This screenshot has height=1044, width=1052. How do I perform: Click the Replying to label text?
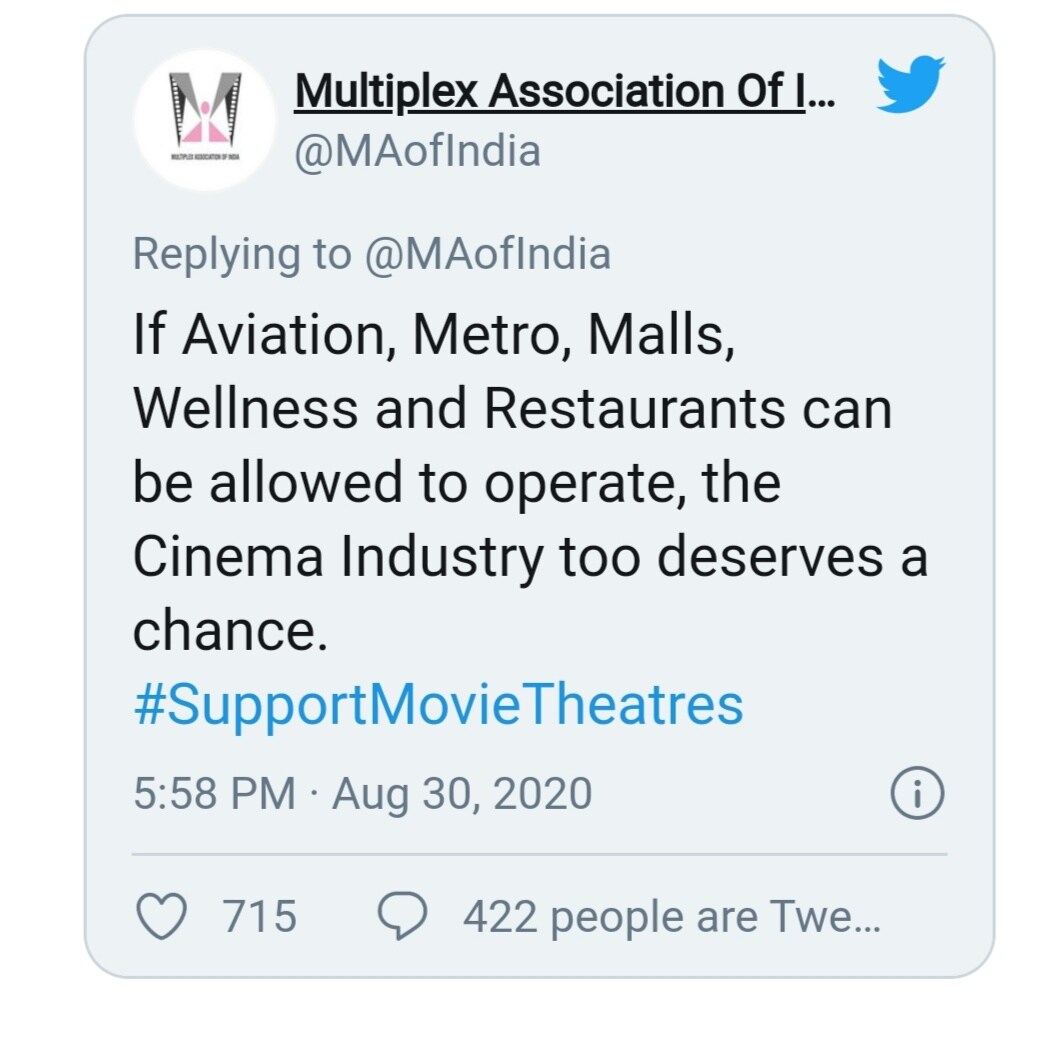point(242,254)
